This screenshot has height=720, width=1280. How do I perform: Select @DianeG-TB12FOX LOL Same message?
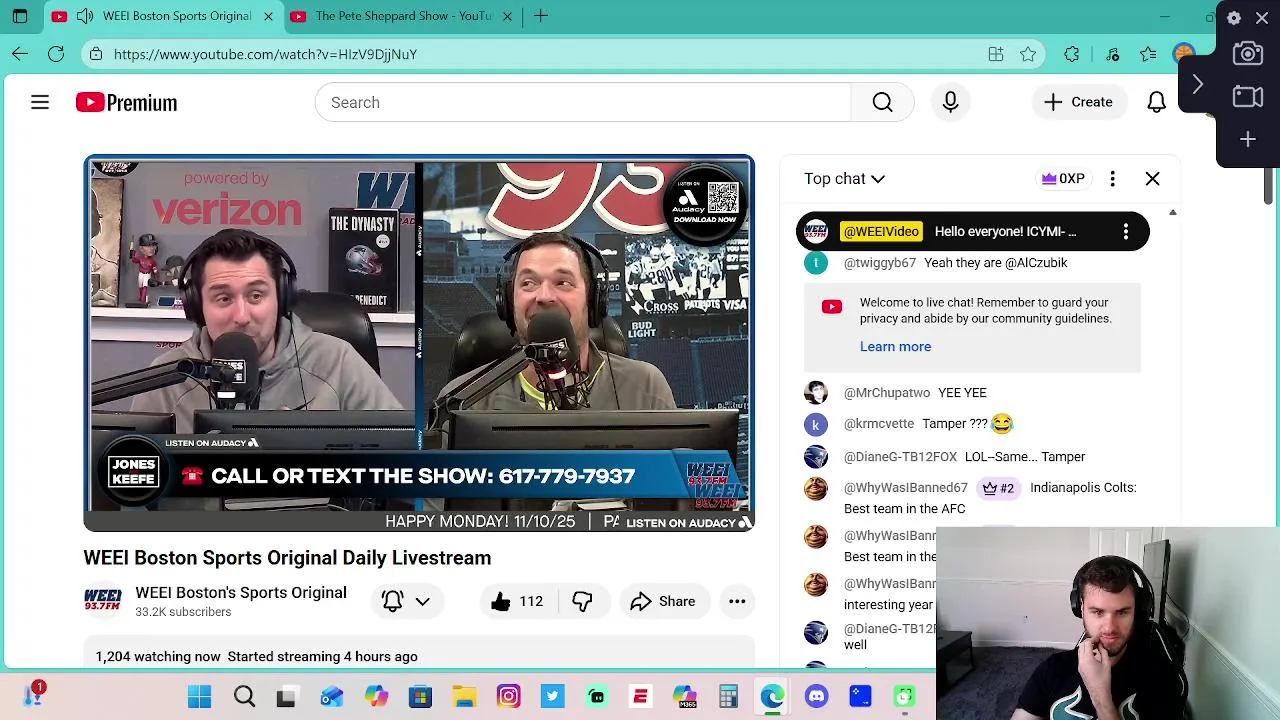[973, 456]
